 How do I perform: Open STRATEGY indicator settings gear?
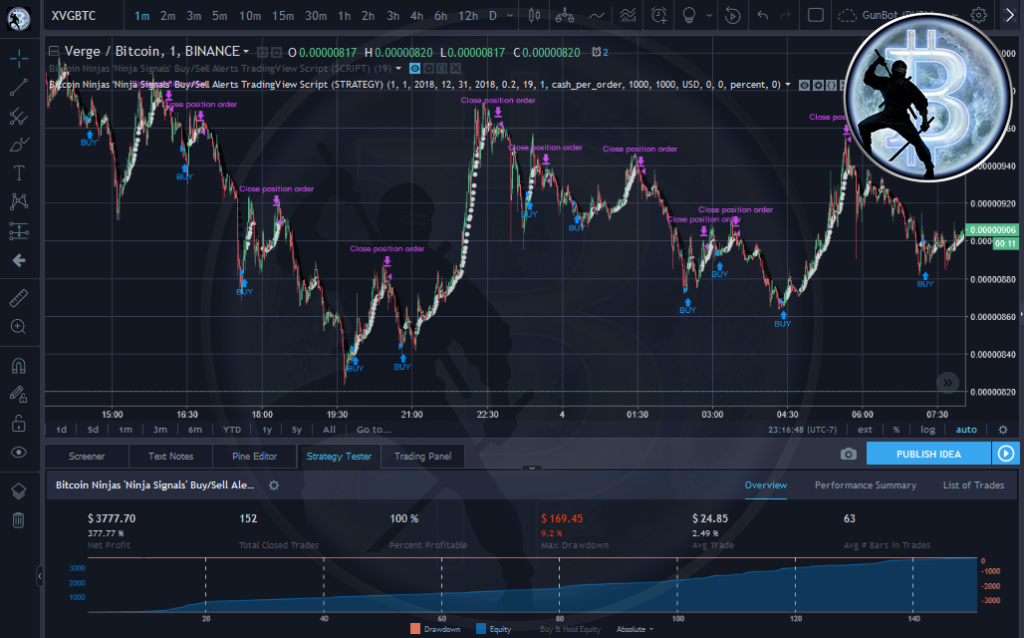(x=818, y=85)
